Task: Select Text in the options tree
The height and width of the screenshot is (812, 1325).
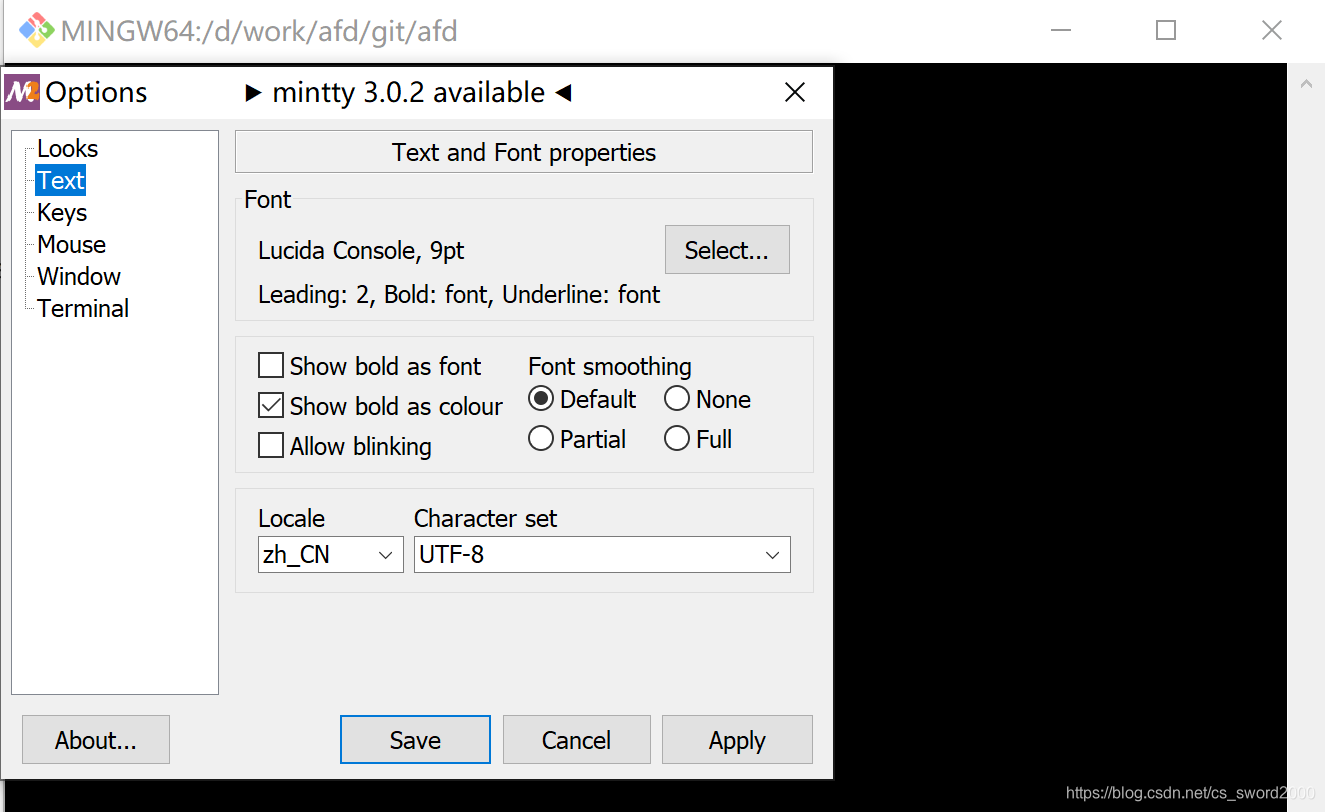Action: coord(61,181)
